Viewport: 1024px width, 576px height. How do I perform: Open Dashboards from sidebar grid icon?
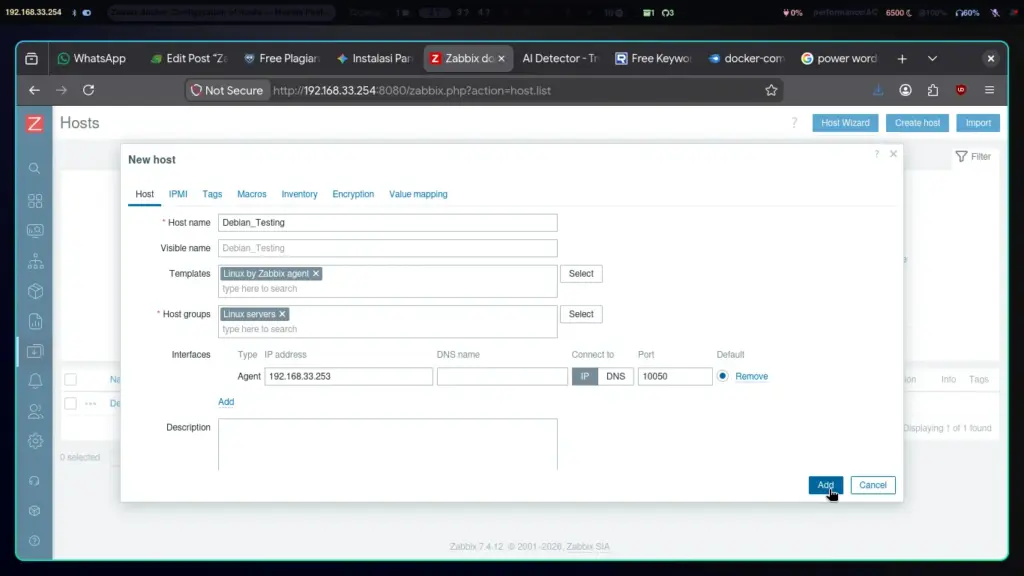click(35, 200)
